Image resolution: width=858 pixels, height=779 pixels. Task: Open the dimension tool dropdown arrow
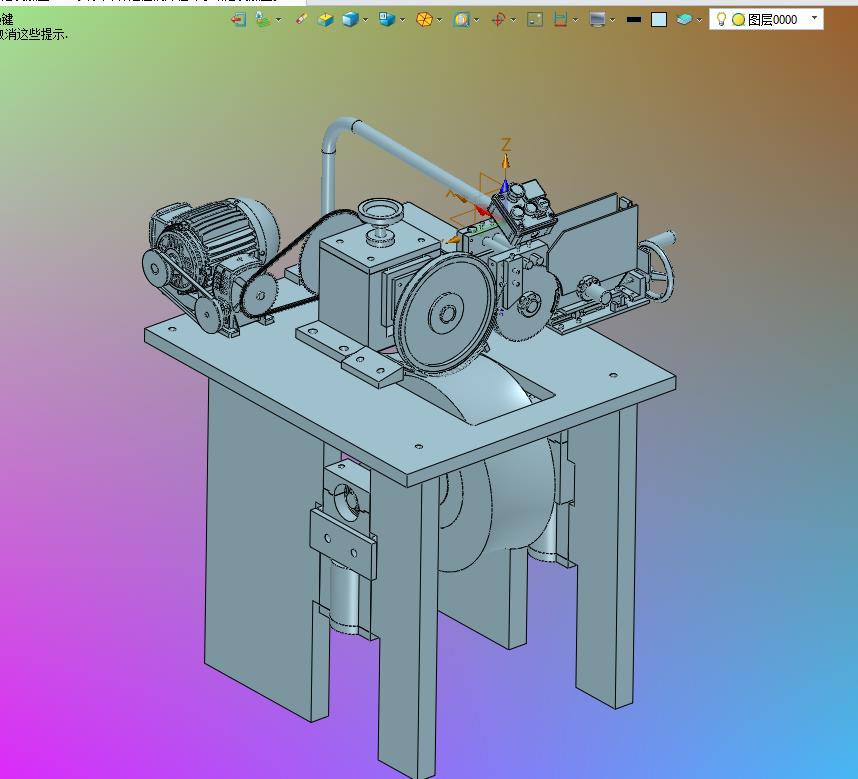tap(576, 20)
